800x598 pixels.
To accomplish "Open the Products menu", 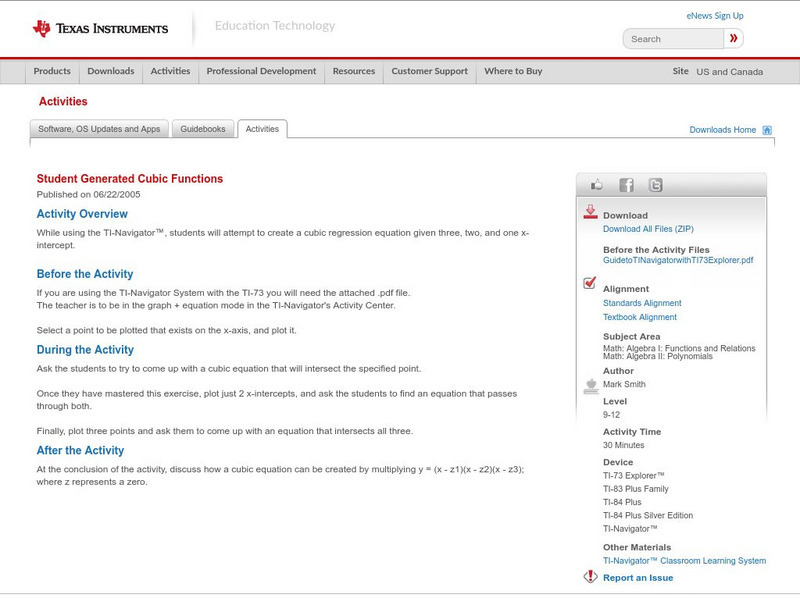I will click(x=52, y=71).
